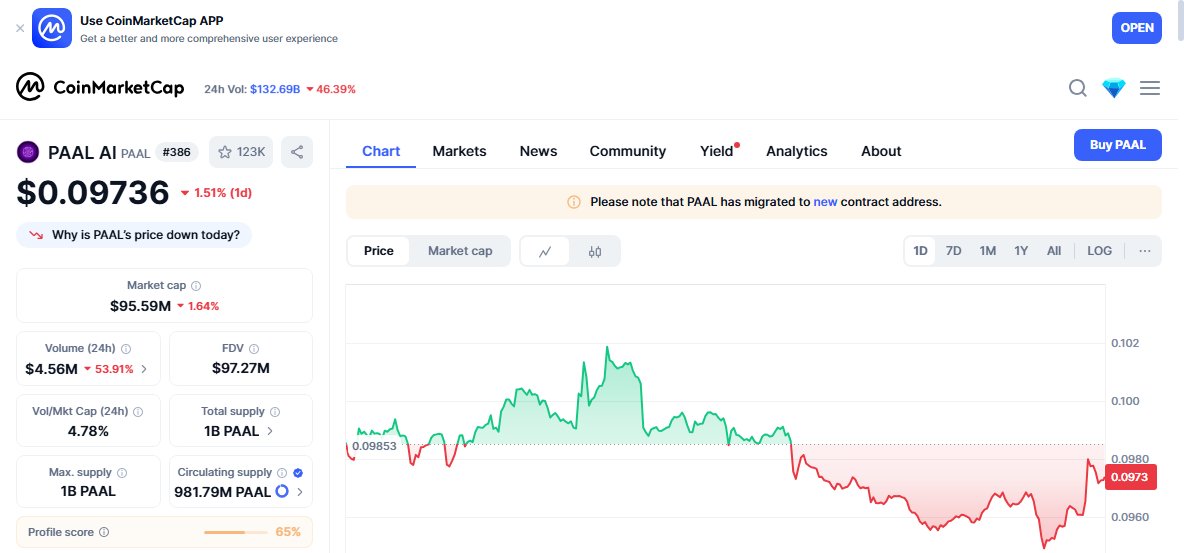Follow the 'new' contract address link
1184x553 pixels.
tap(825, 202)
